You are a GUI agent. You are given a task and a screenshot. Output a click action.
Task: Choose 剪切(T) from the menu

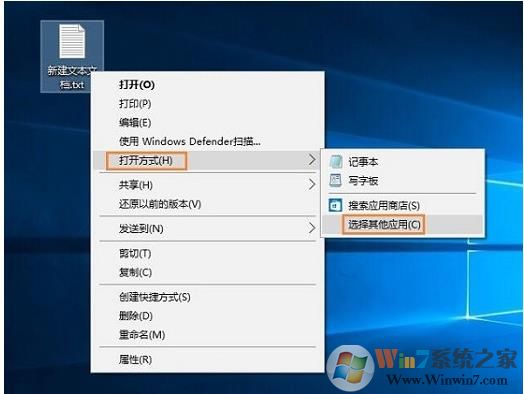point(135,253)
